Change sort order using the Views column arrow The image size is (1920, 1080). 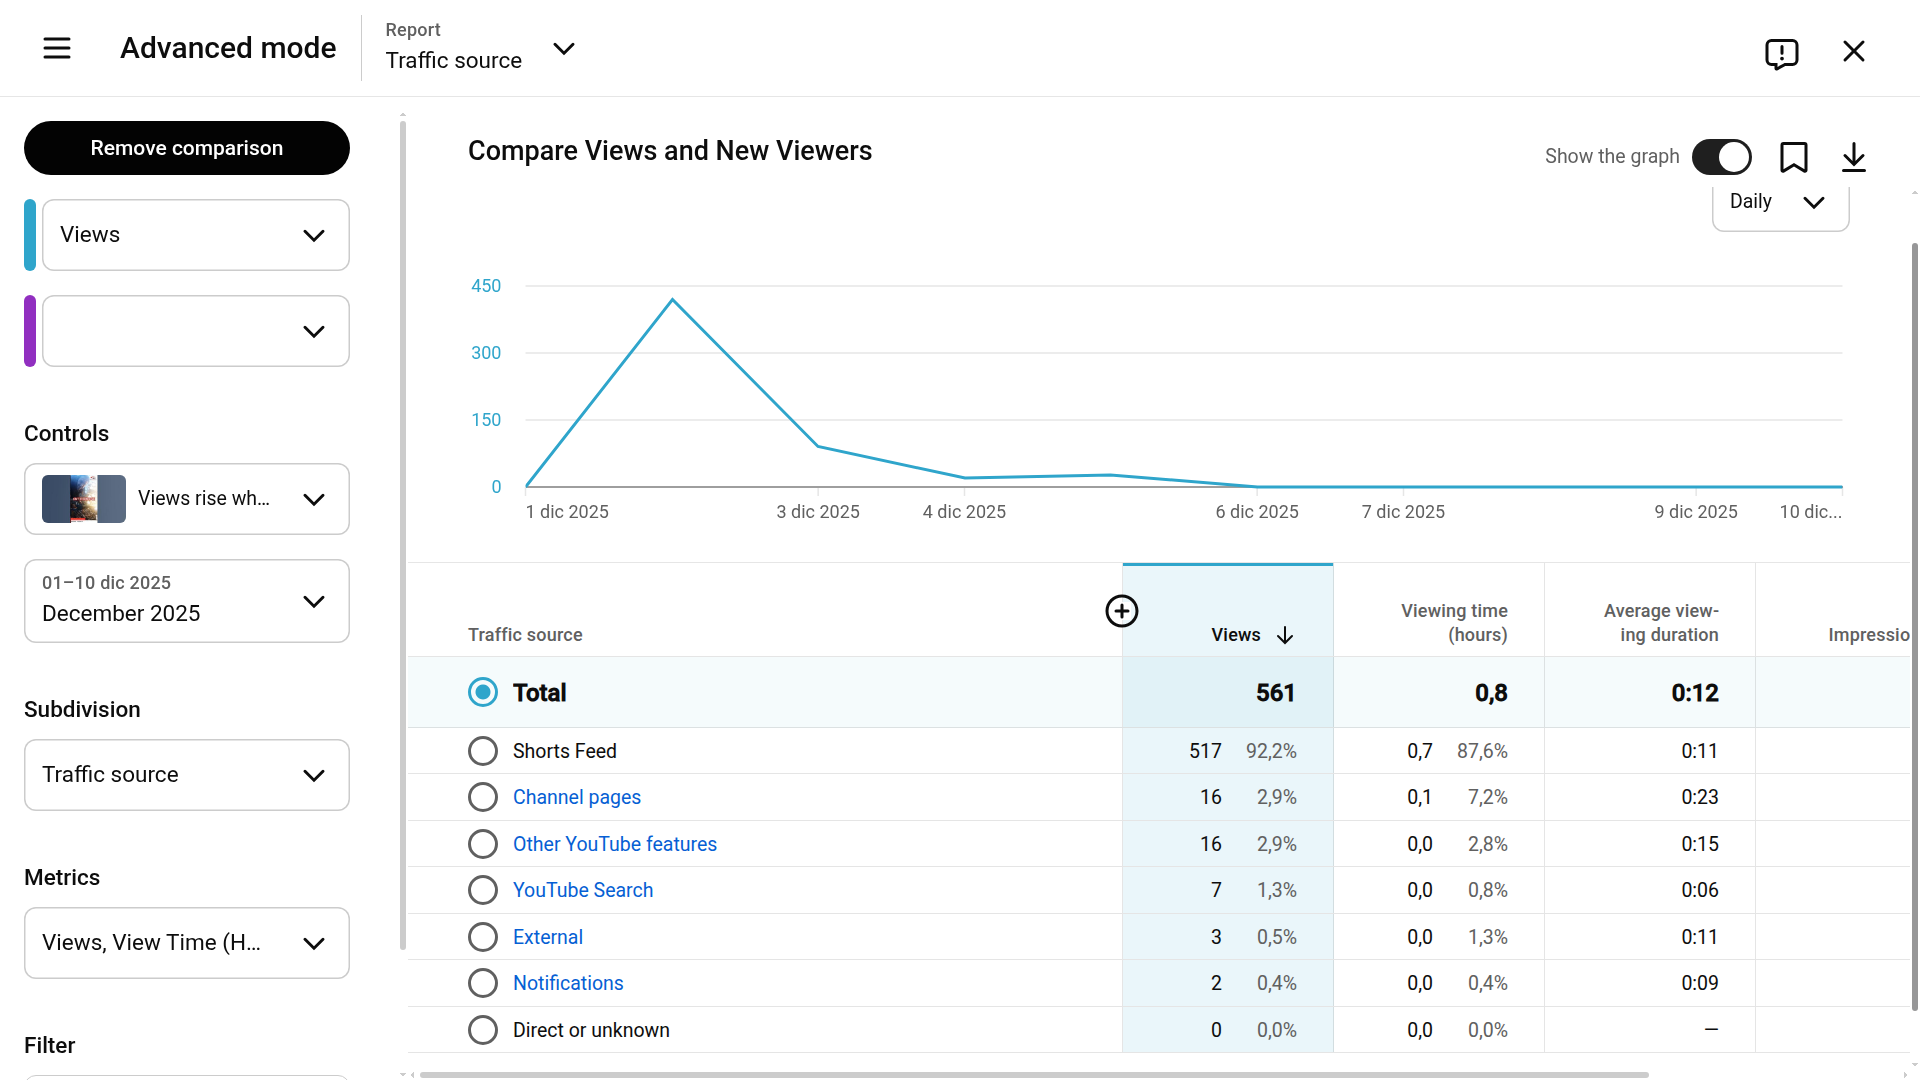pos(1286,635)
